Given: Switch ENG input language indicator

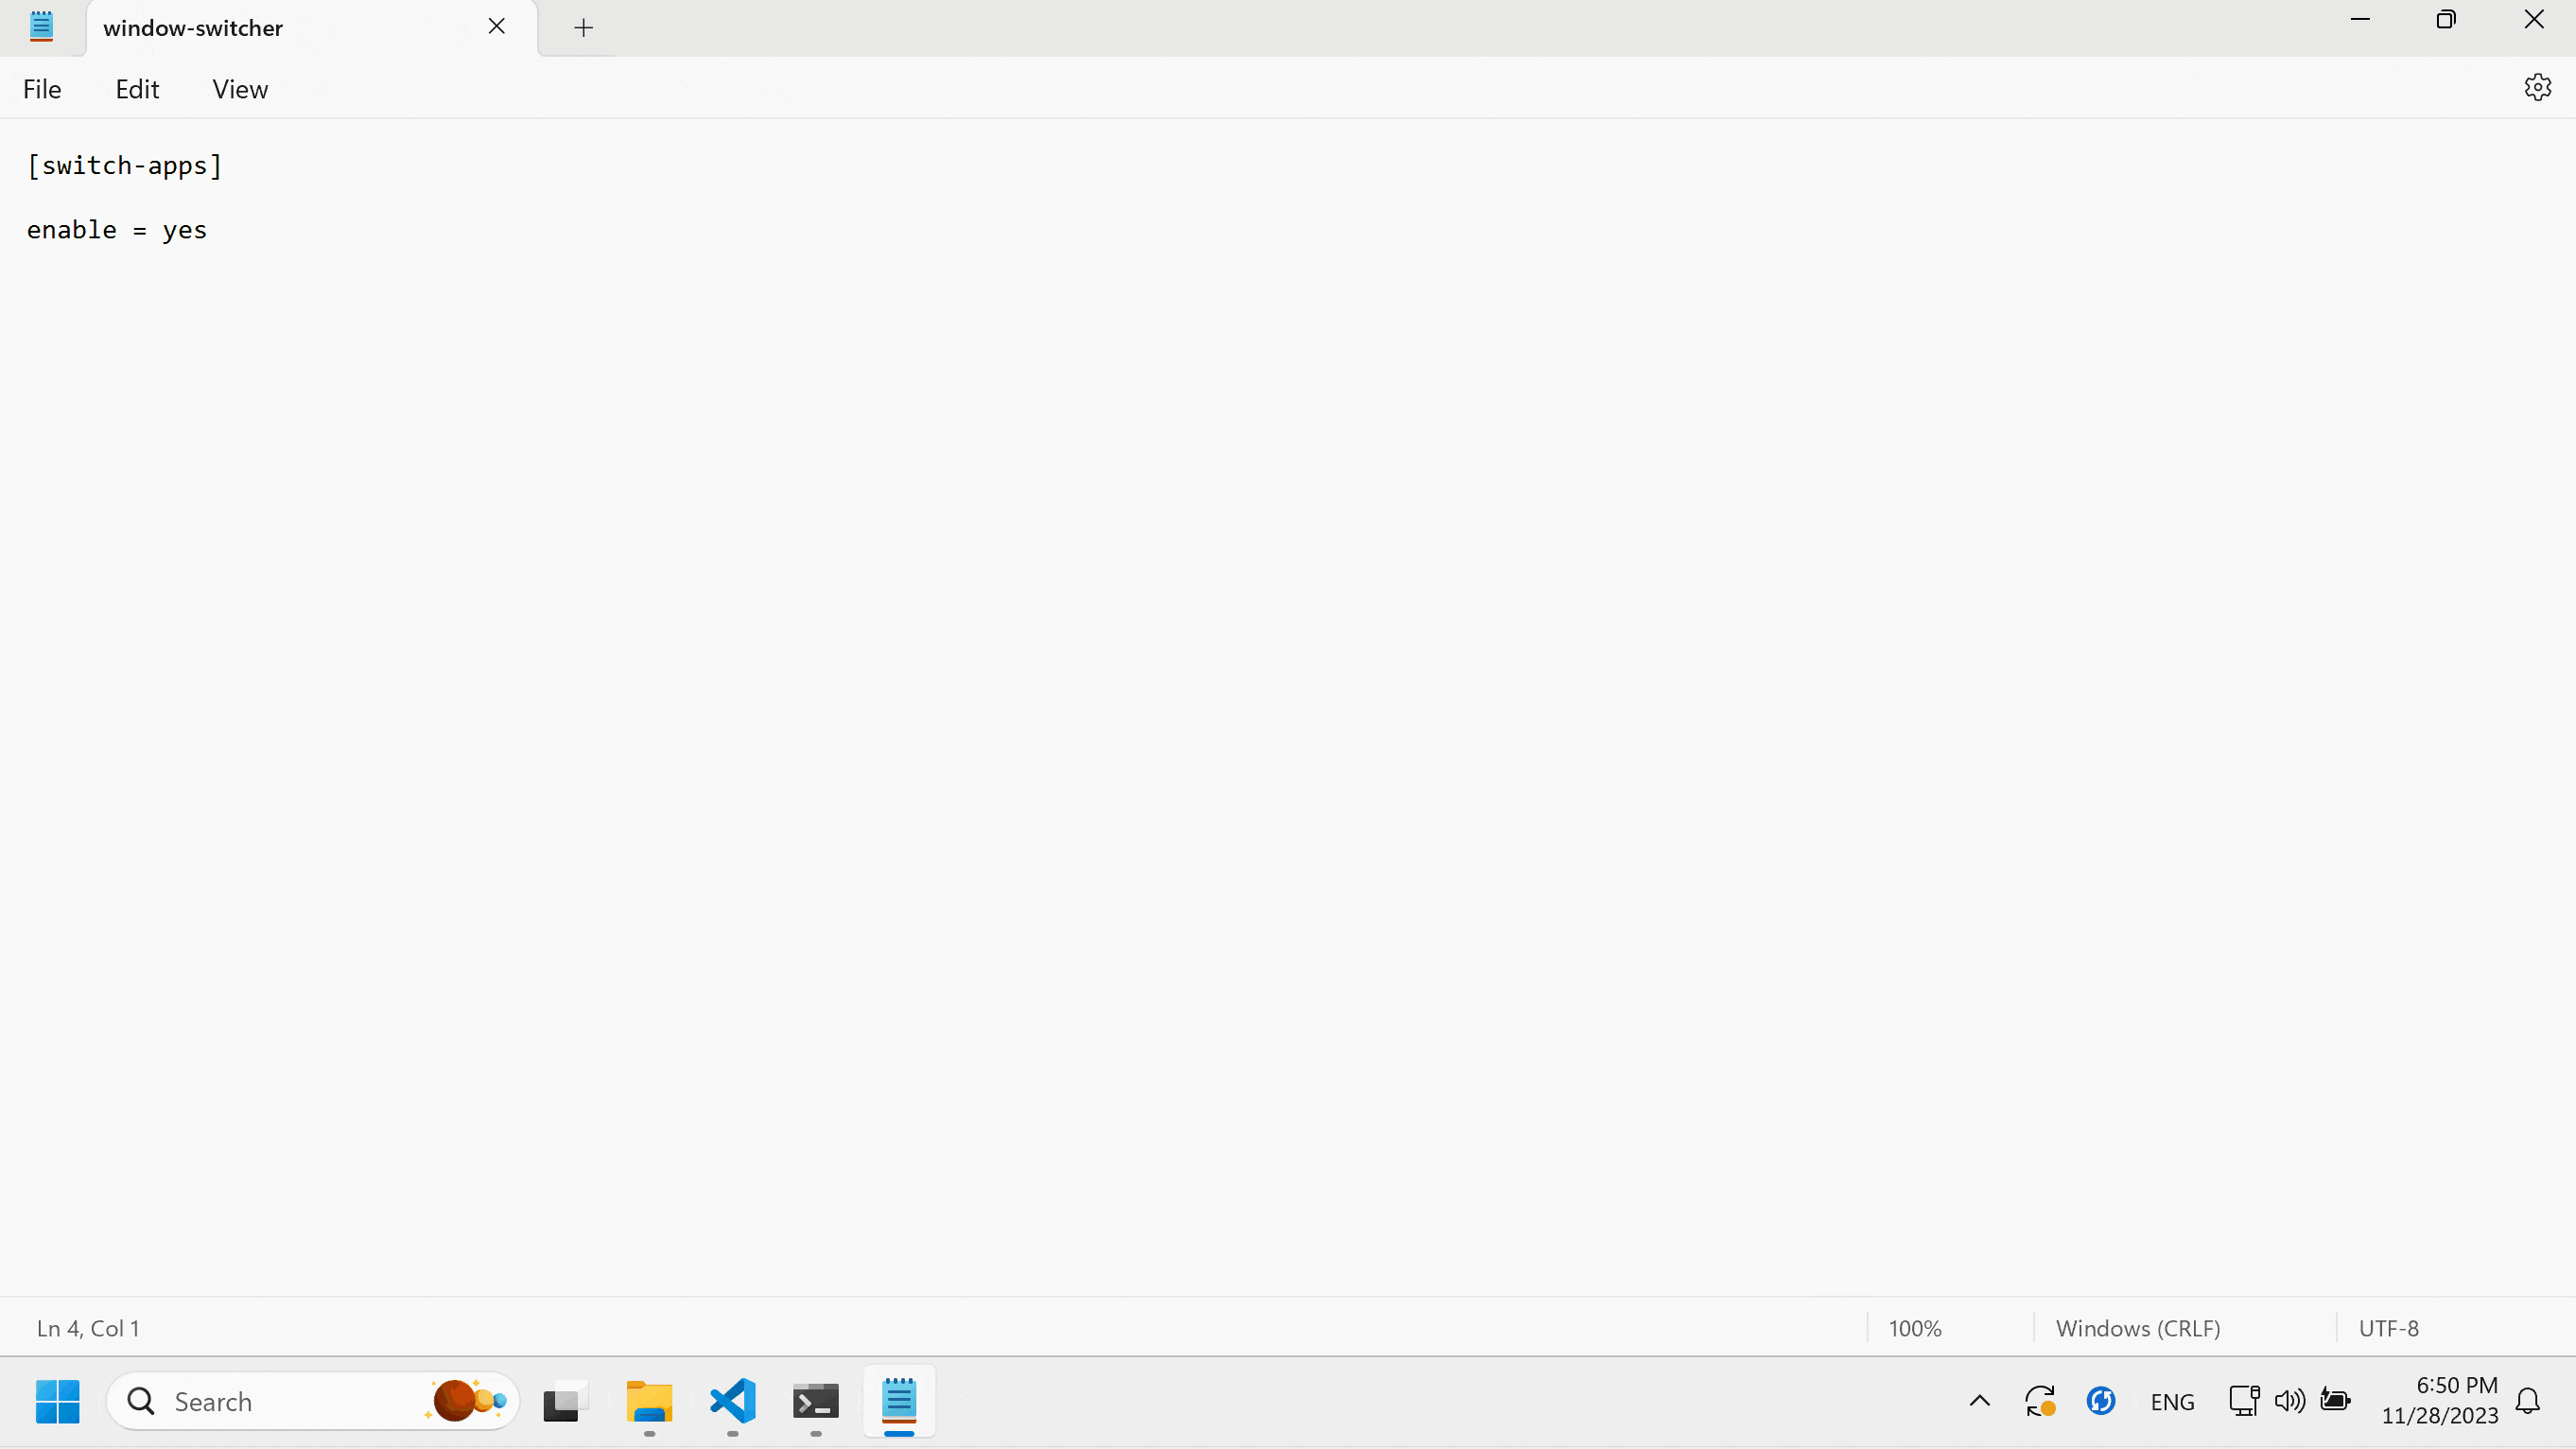Looking at the screenshot, I should [x=2172, y=1402].
